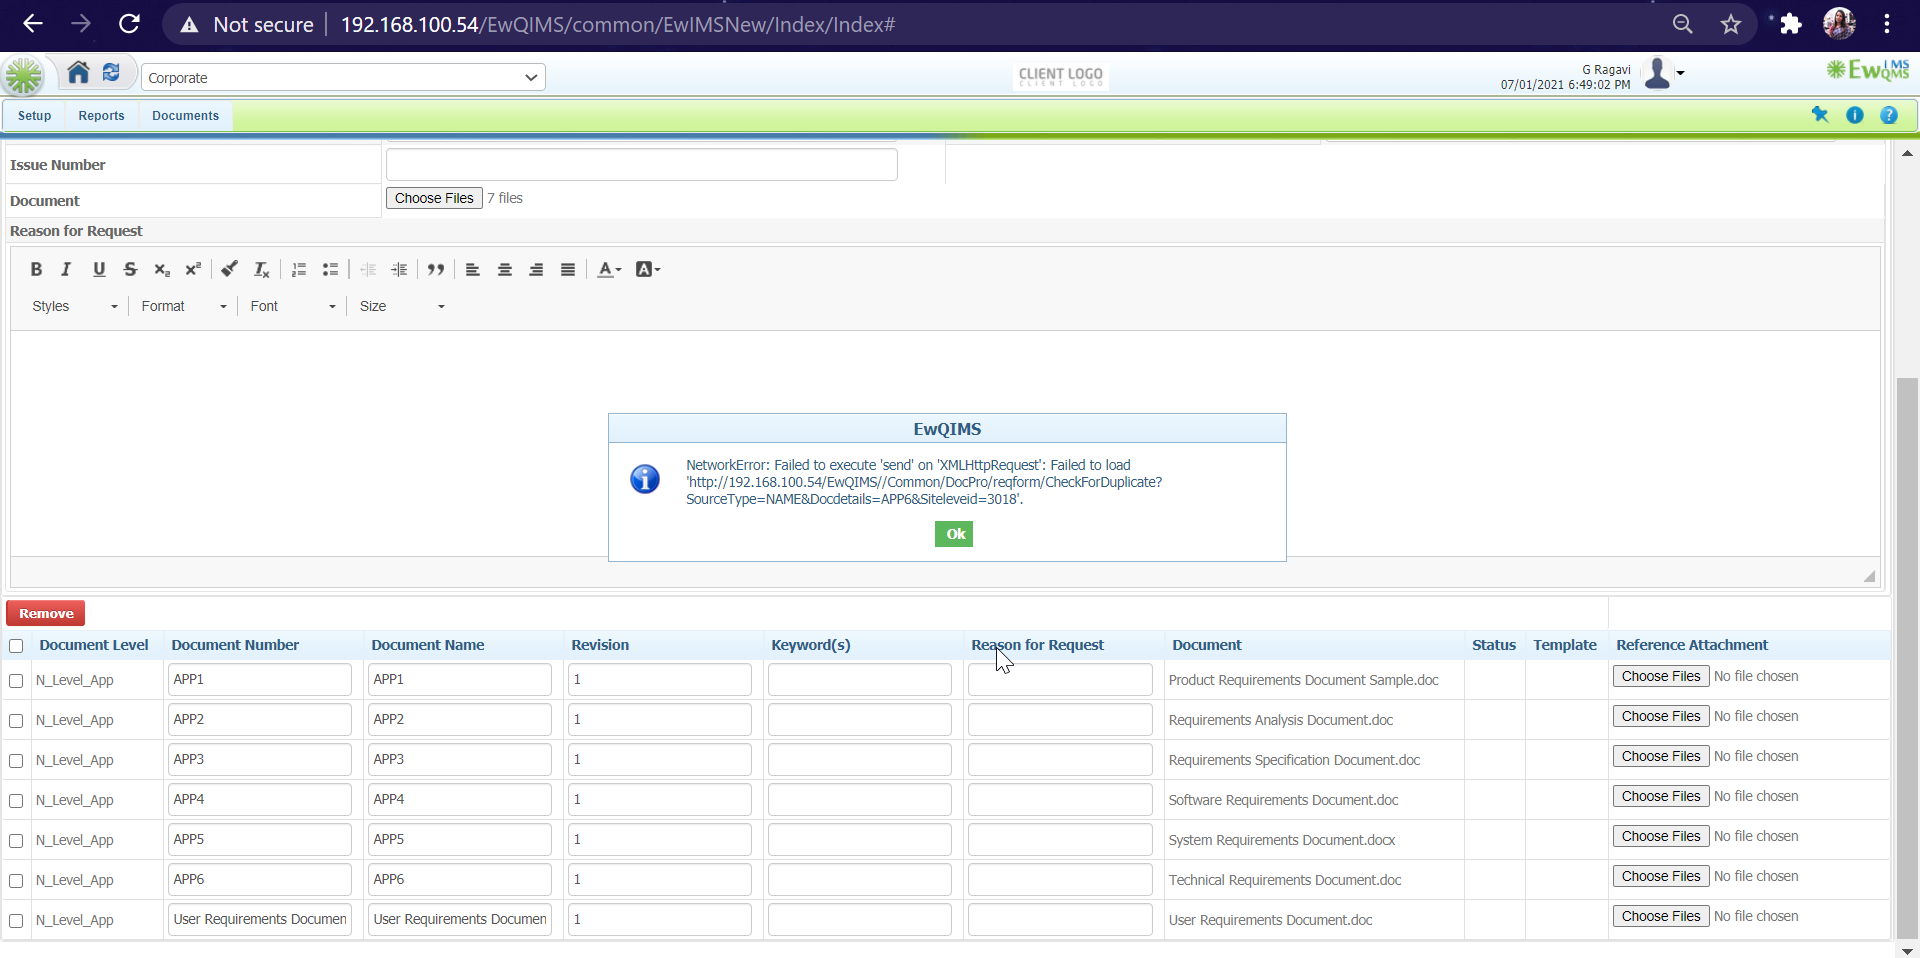Viewport: 1920px width, 958px height.
Task: Center align text
Action: 505,269
